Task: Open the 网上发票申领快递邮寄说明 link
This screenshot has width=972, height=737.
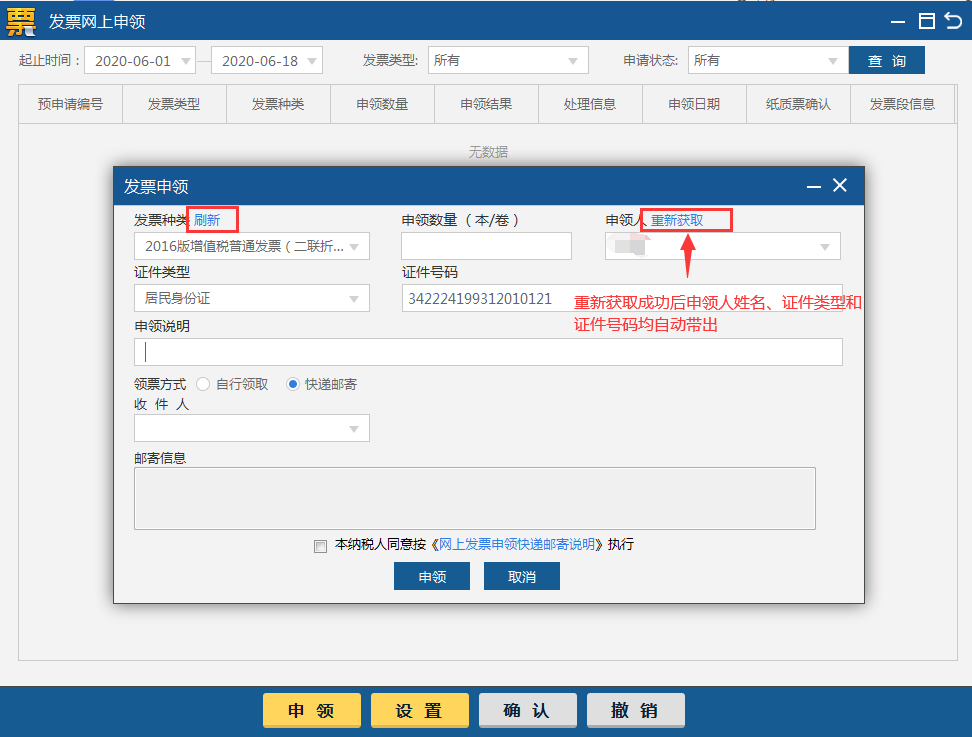Action: [x=516, y=544]
